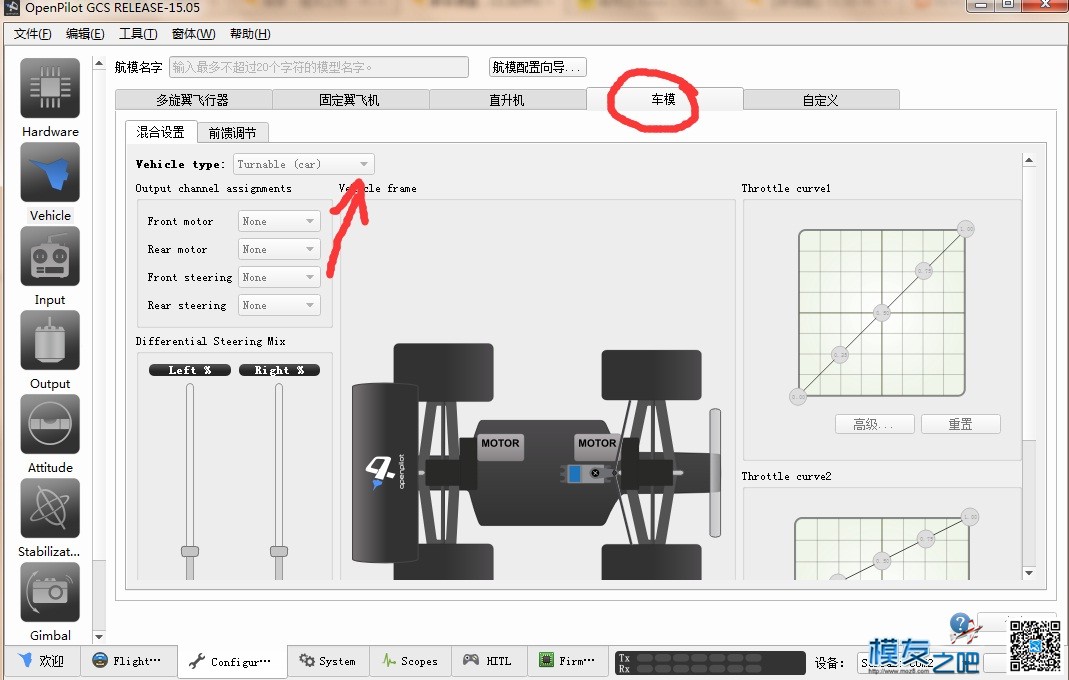The height and width of the screenshot is (680, 1069).
Task: Switch to the Configuration bottom tab
Action: click(232, 661)
